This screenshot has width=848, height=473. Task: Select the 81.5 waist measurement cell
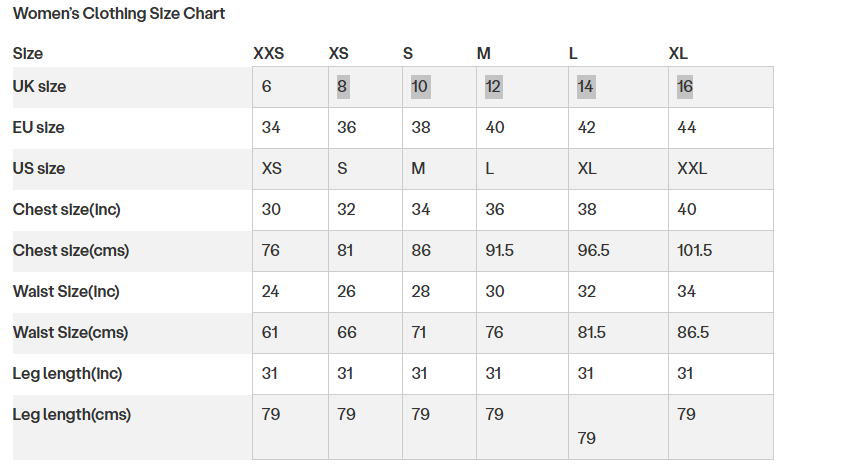point(594,333)
